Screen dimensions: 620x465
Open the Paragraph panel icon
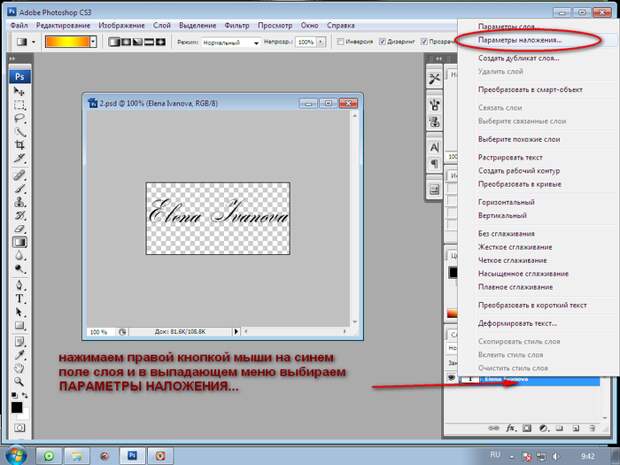(x=434, y=163)
